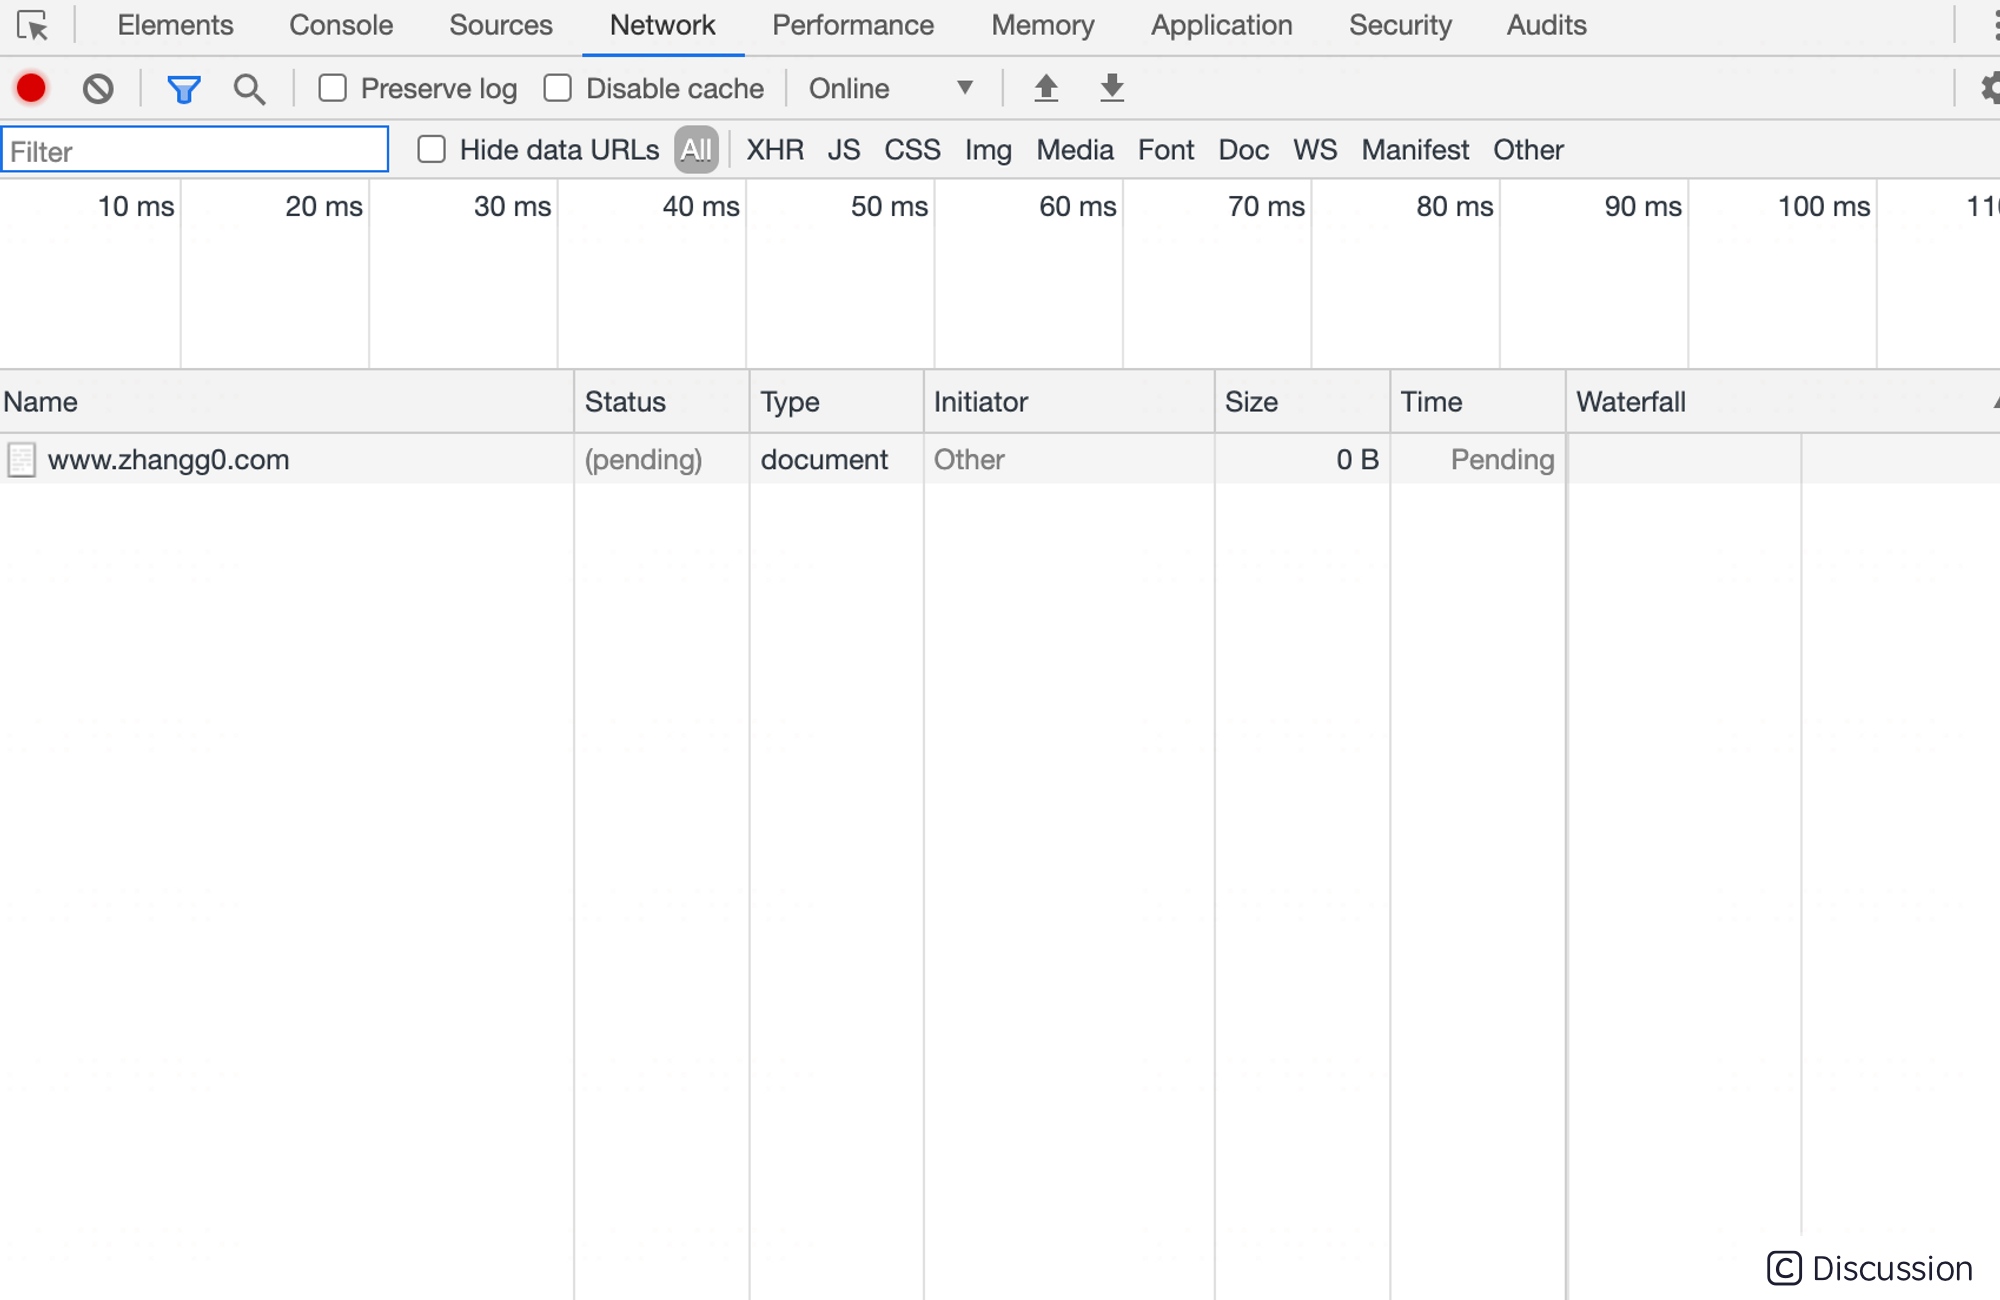The height and width of the screenshot is (1300, 2000).
Task: Sort by Time column header
Action: (x=1478, y=402)
